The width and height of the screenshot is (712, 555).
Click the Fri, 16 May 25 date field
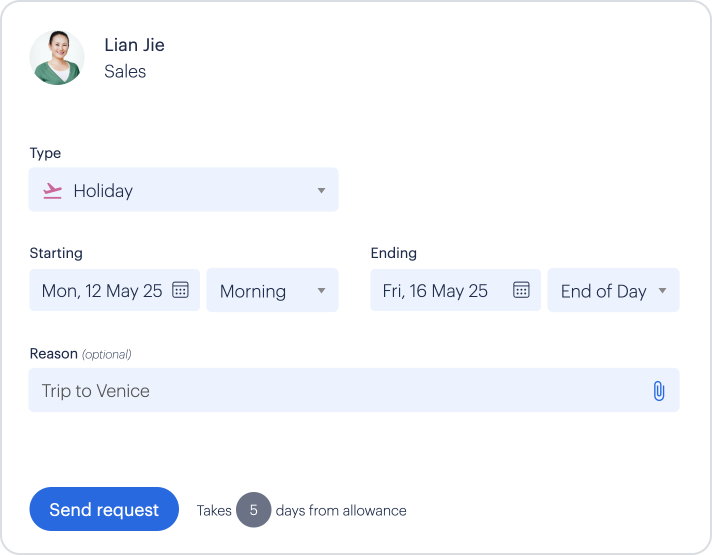(436, 291)
